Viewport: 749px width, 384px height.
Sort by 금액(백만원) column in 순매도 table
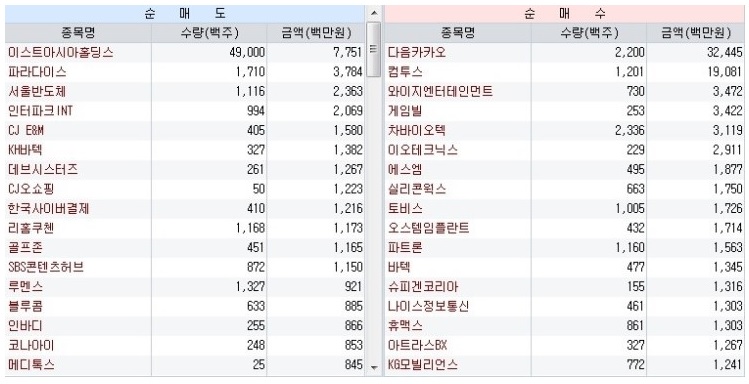[x=316, y=33]
